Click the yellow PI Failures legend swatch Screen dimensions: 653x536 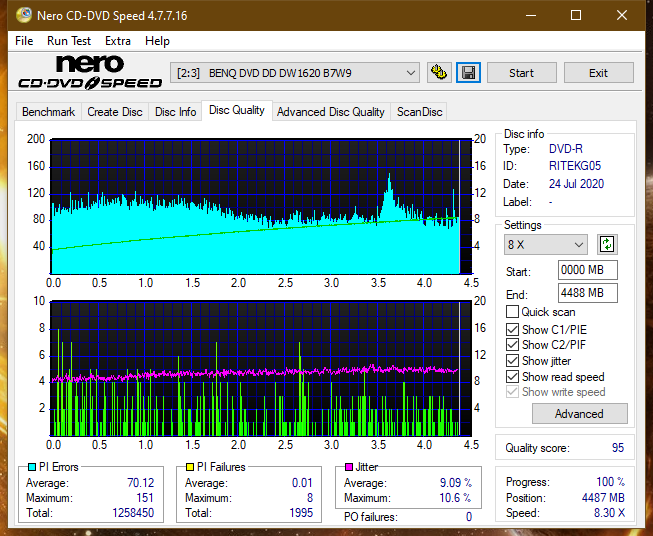[x=189, y=467]
